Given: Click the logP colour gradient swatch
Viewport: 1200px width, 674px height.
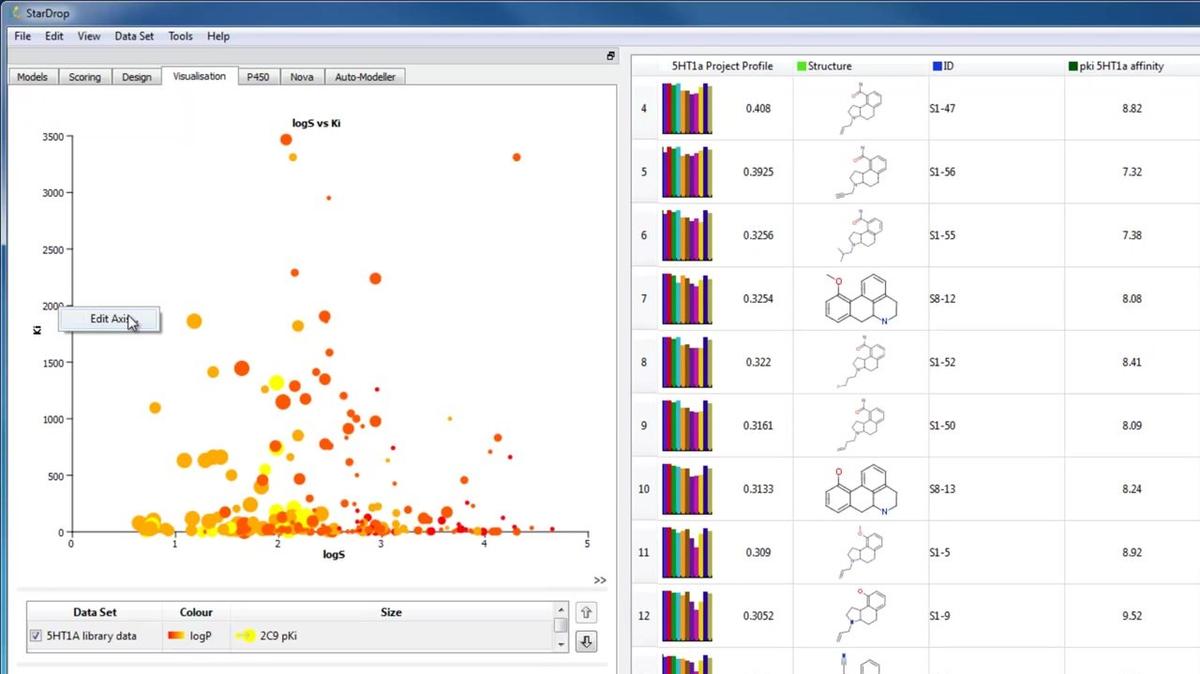Looking at the screenshot, I should point(176,636).
